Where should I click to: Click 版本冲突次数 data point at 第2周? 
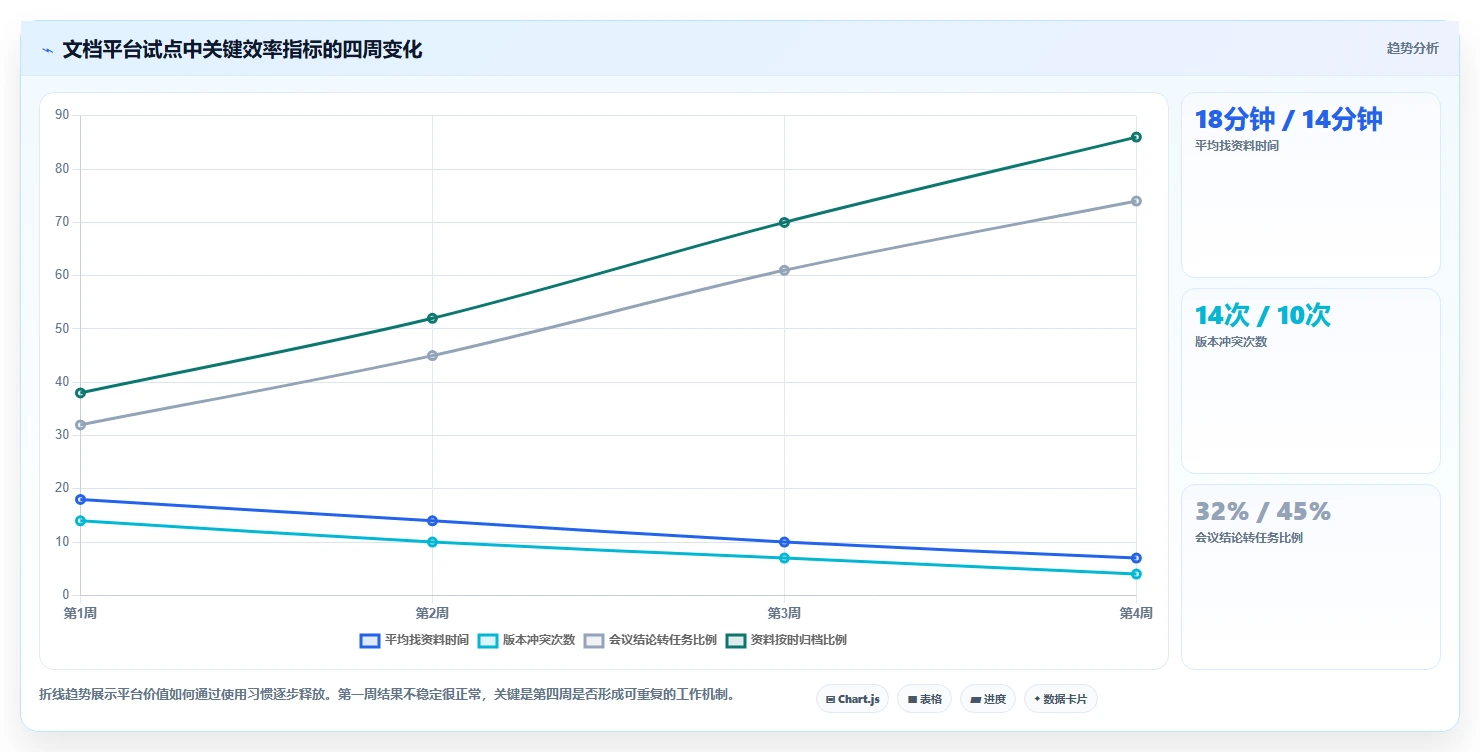pos(432,542)
